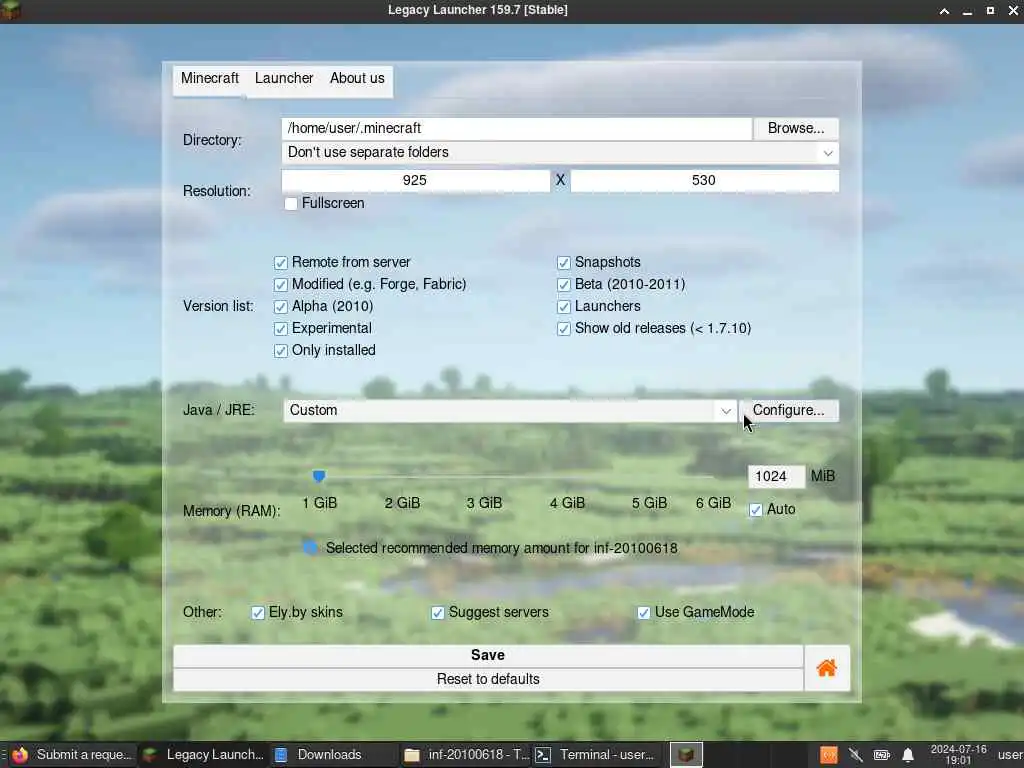Select the Minecraft tab
Viewport: 1024px width, 768px height.
210,78
